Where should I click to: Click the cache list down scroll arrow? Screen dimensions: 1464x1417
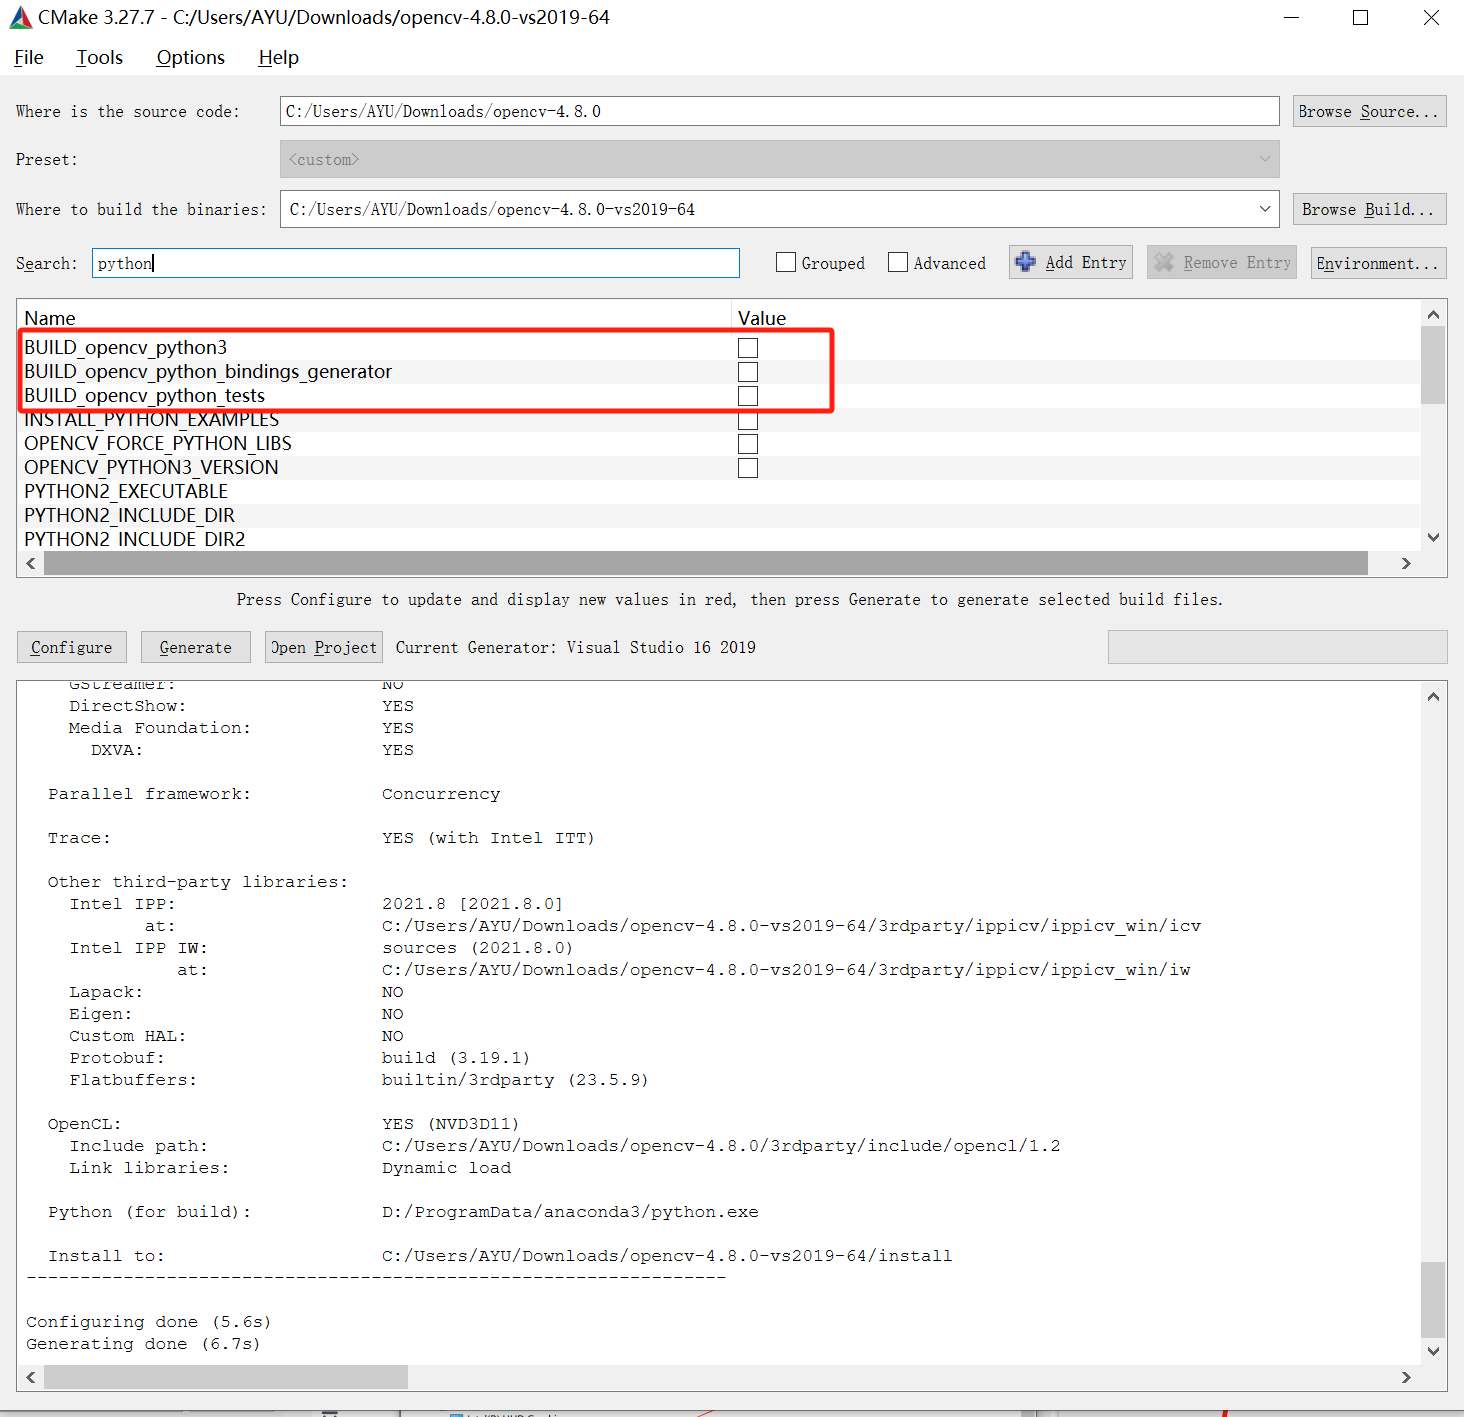pos(1433,538)
